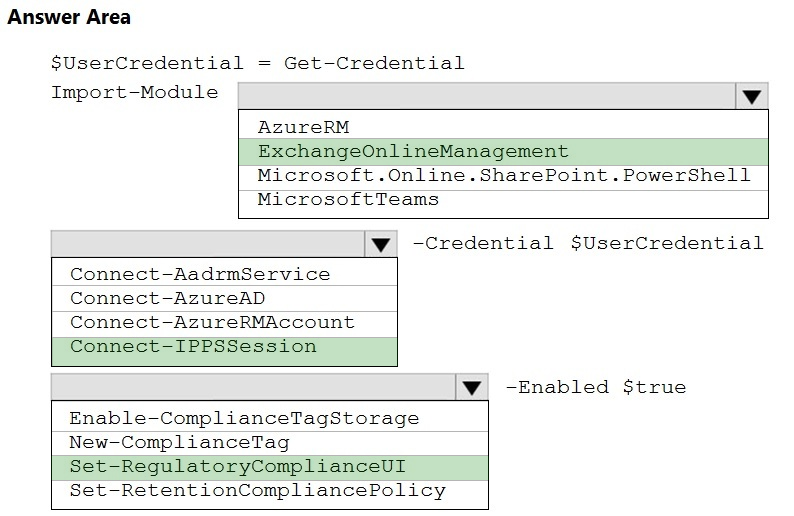Screen dimensions: 794x516
Task: Choose Microsoft.Online.SharePoint.PowerShell option
Action: 503,176
